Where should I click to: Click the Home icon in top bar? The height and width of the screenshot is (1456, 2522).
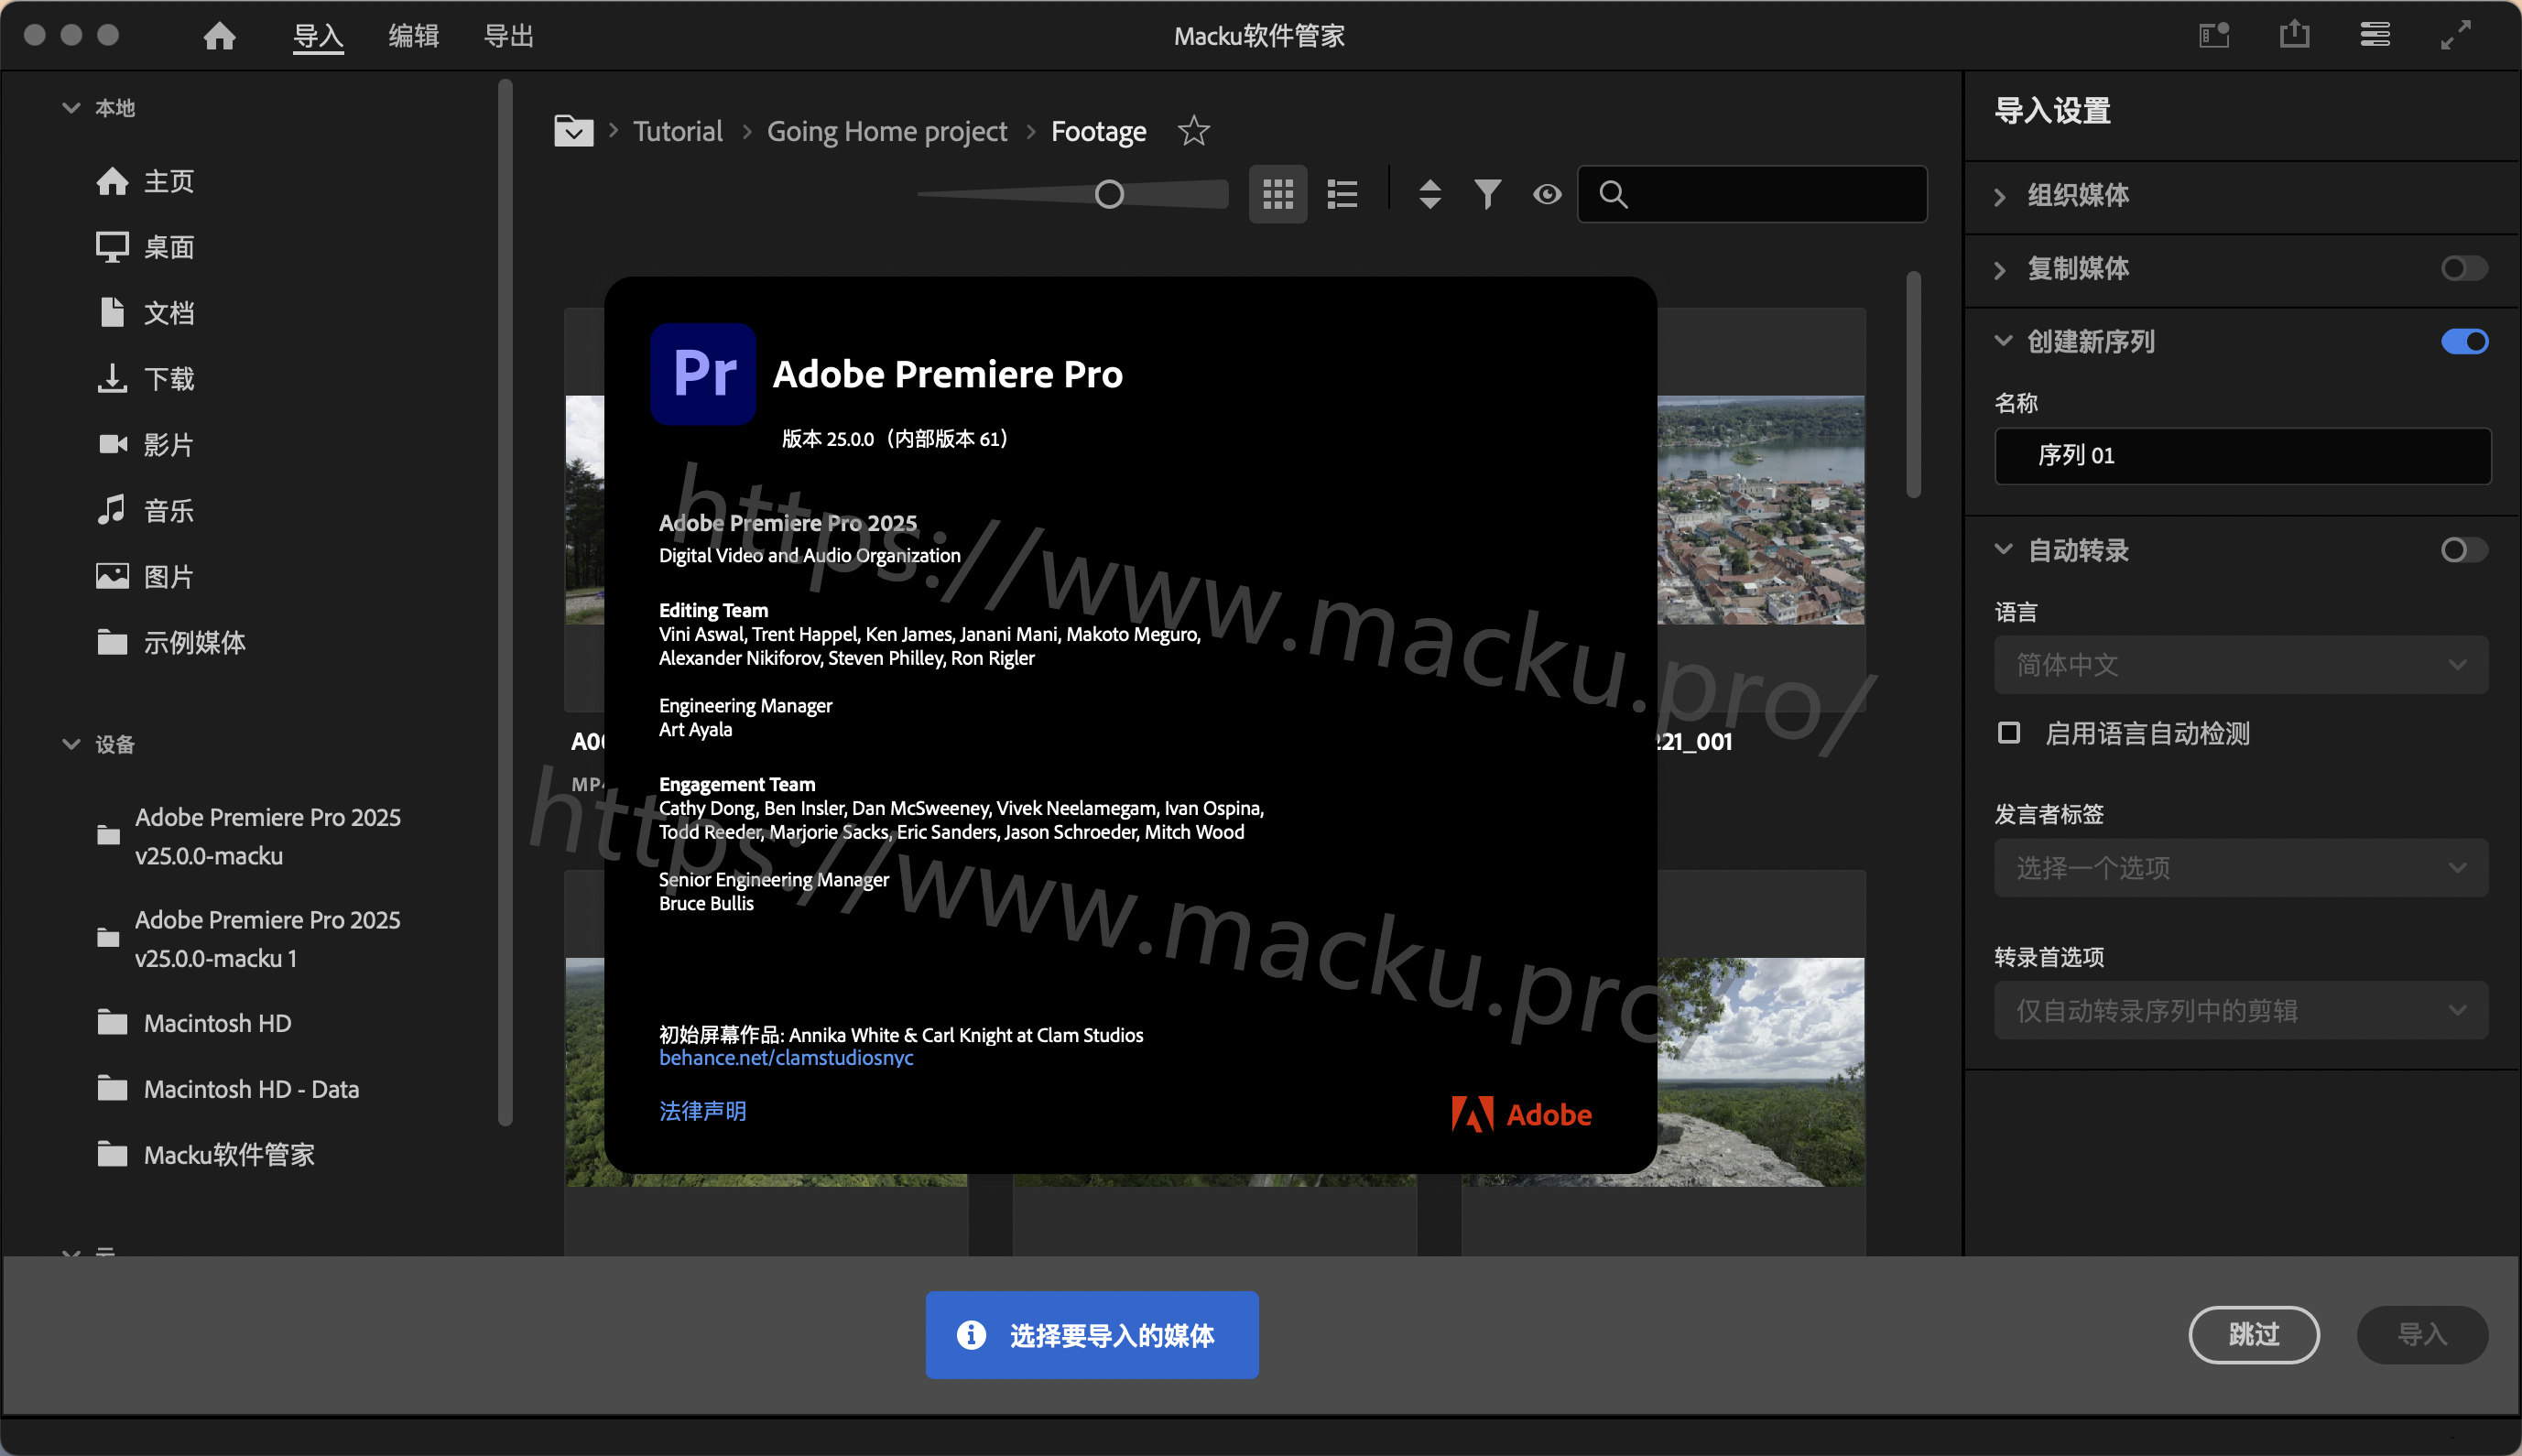point(219,36)
